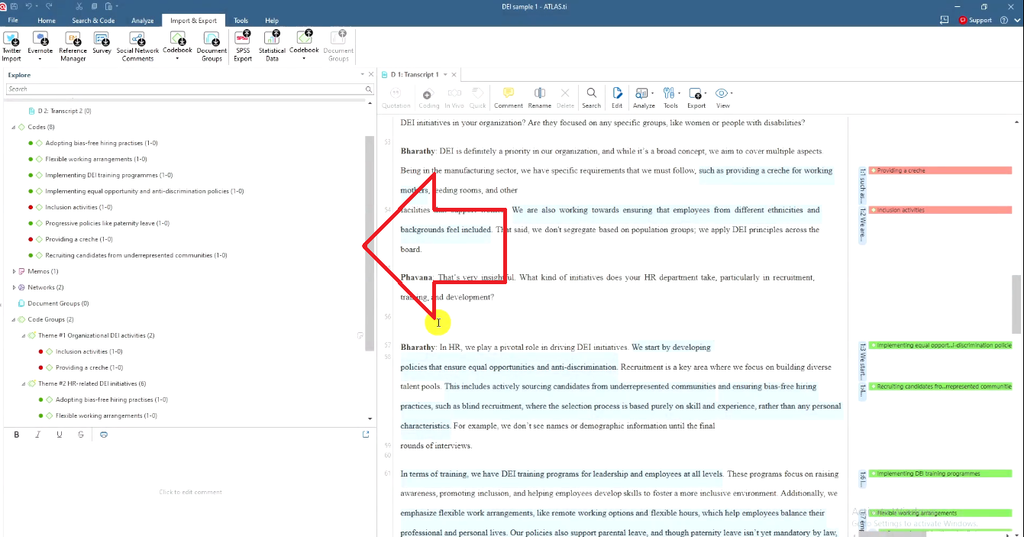Select the 'Providing a creche' margin code

(940, 171)
